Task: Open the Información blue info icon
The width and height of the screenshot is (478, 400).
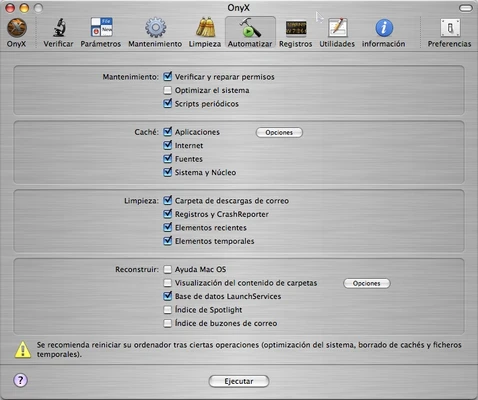Action: (384, 28)
